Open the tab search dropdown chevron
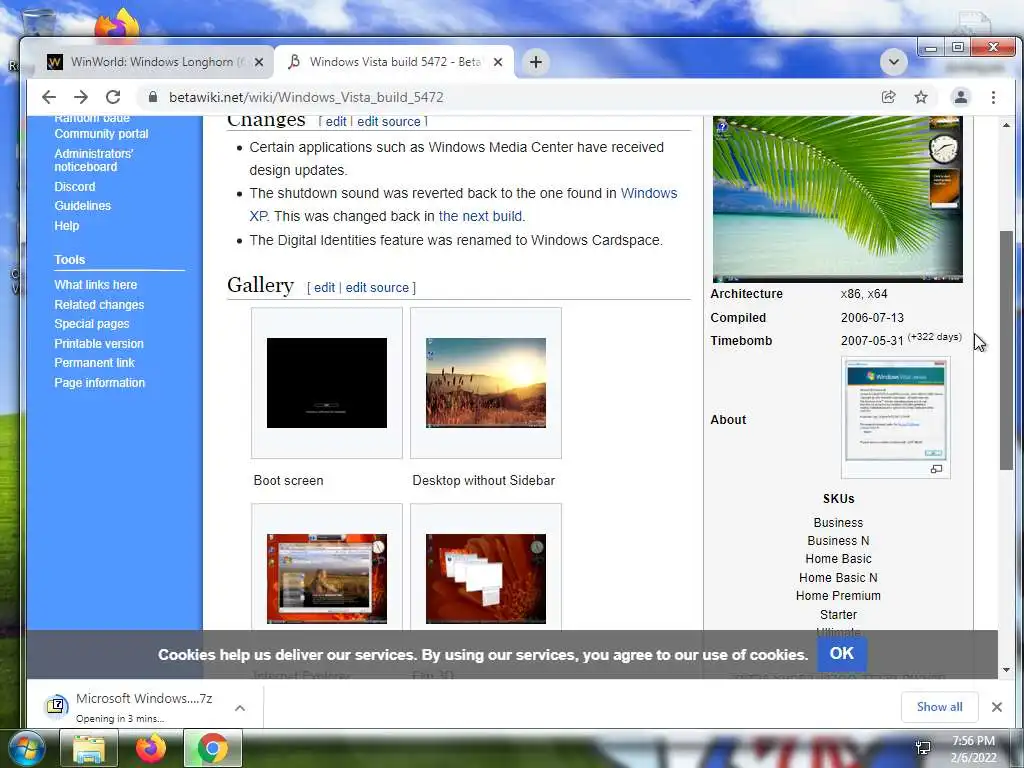Image resolution: width=1024 pixels, height=768 pixels. tap(893, 62)
